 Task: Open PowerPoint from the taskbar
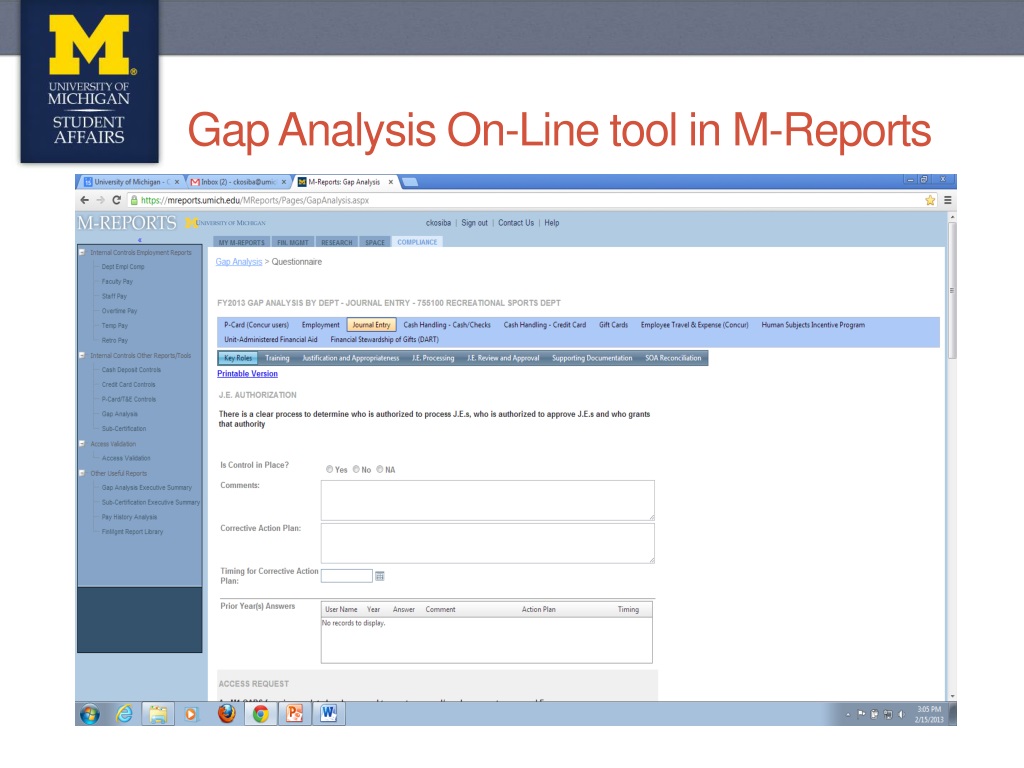pyautogui.click(x=295, y=714)
